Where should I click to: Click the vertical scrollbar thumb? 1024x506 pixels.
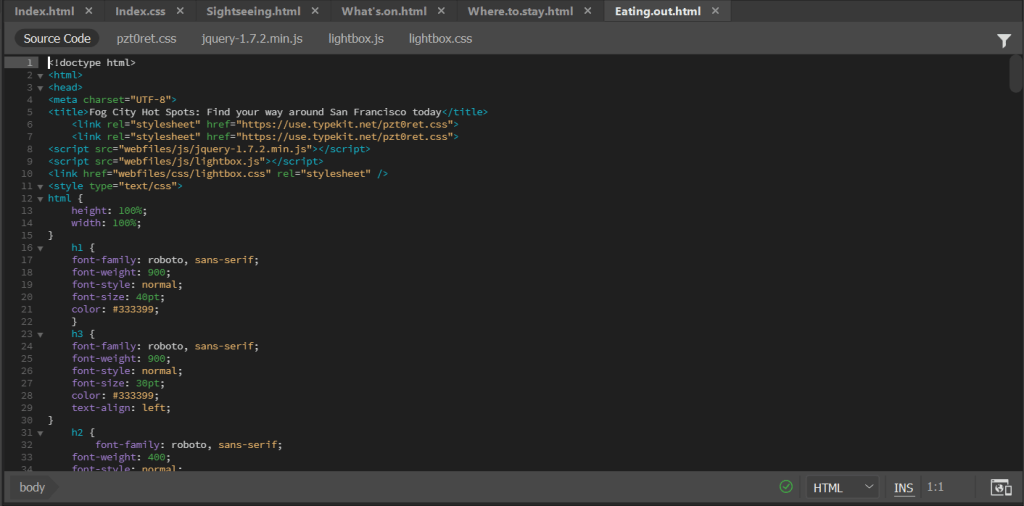click(1016, 74)
